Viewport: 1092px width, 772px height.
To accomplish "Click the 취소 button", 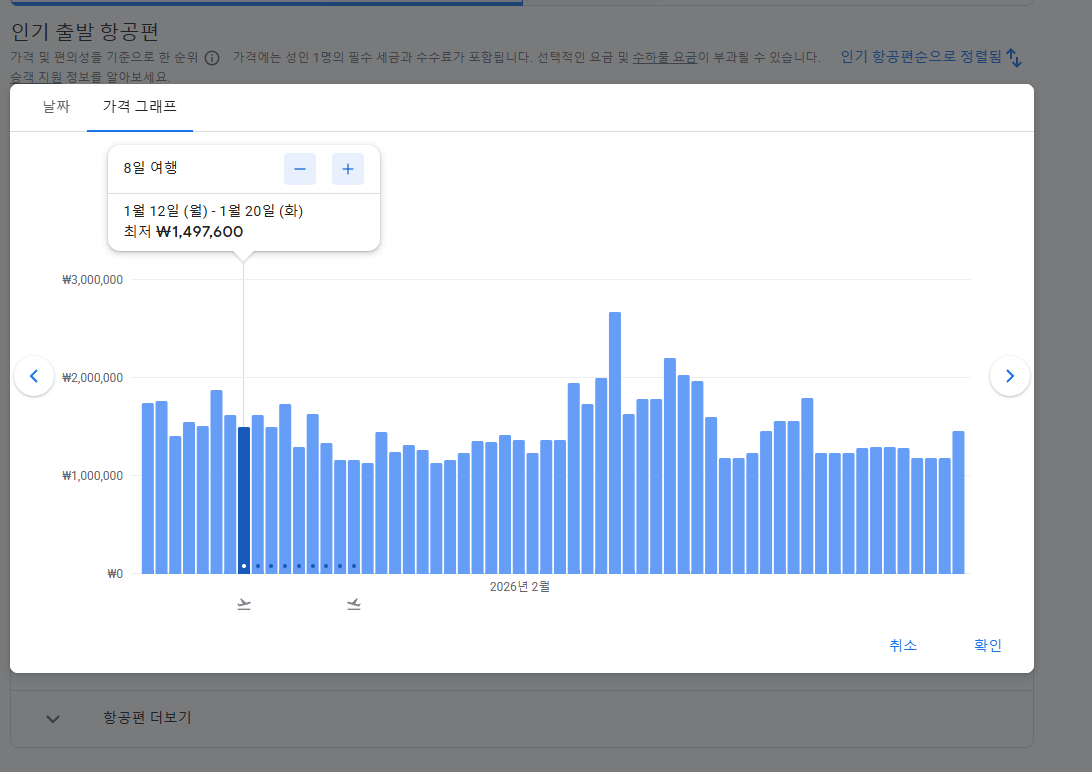I will [x=903, y=645].
